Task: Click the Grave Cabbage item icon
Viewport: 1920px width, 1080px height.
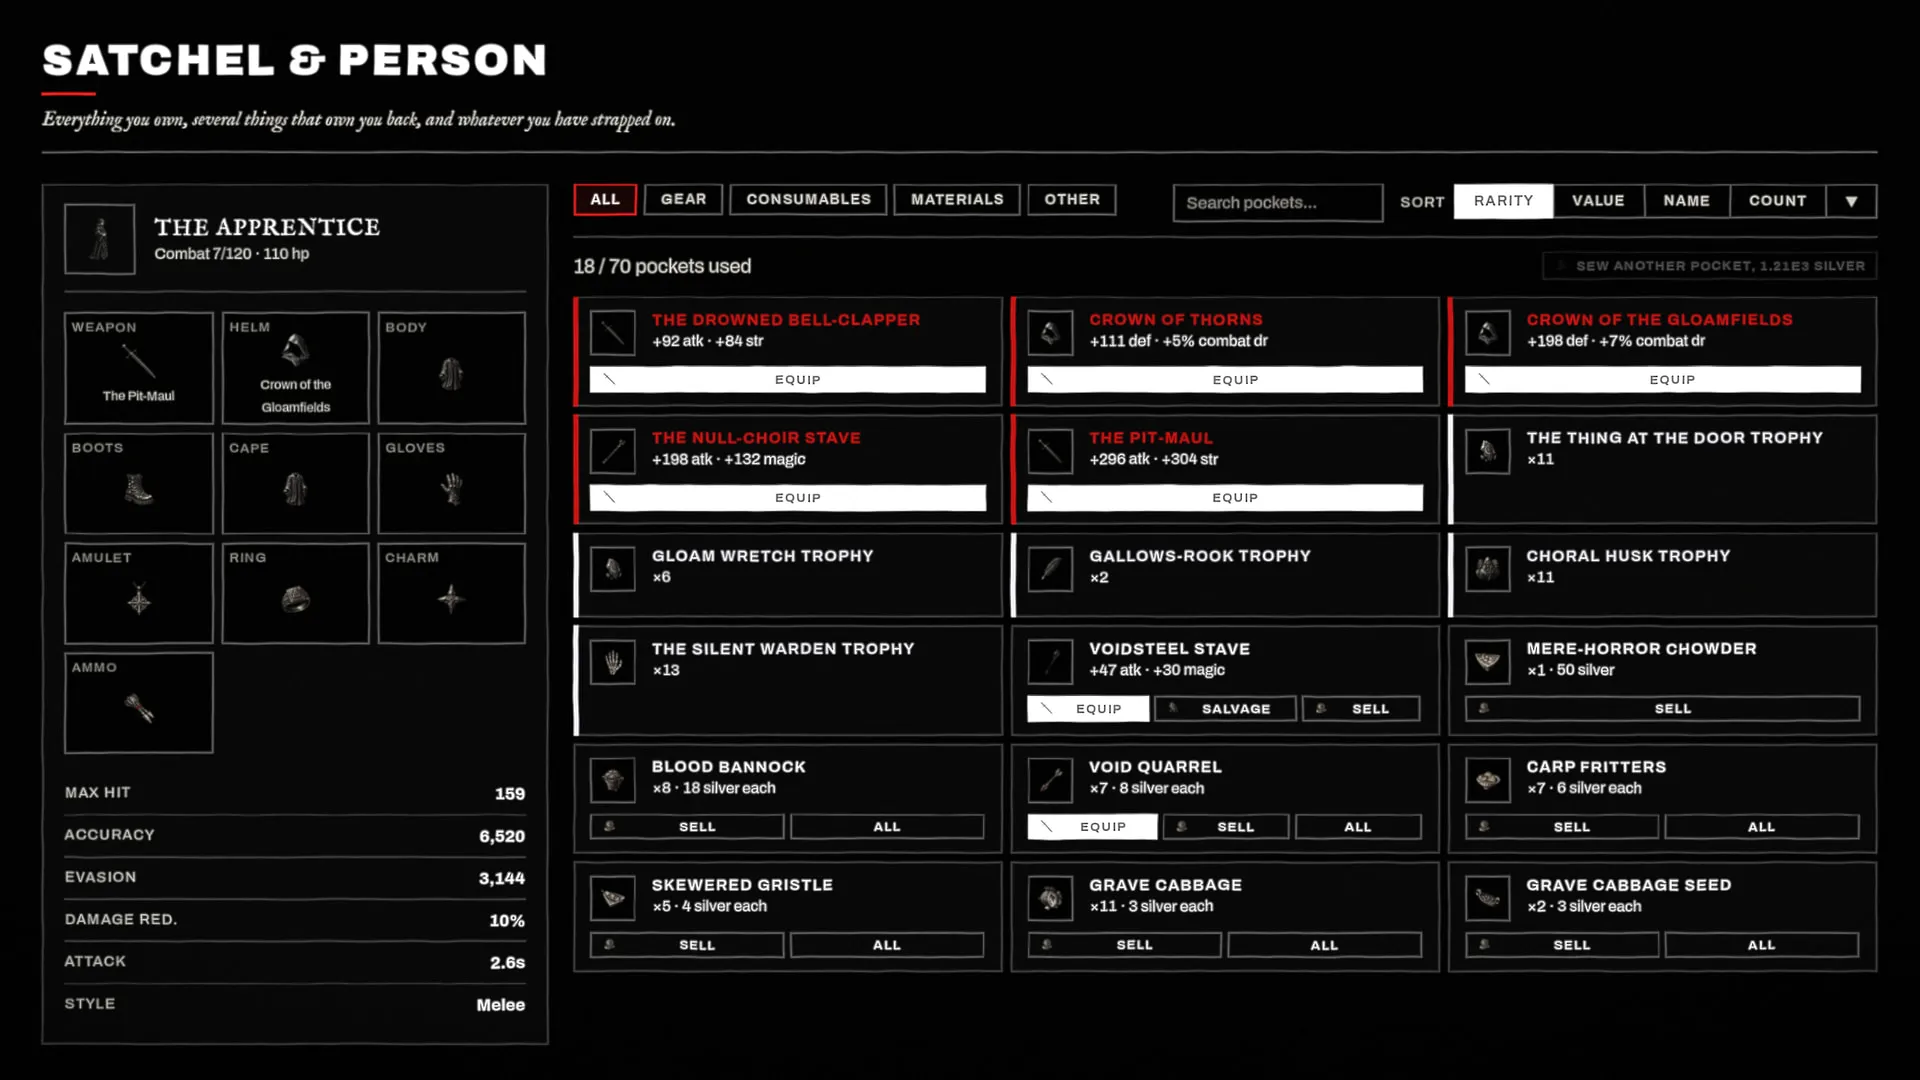Action: [x=1050, y=898]
